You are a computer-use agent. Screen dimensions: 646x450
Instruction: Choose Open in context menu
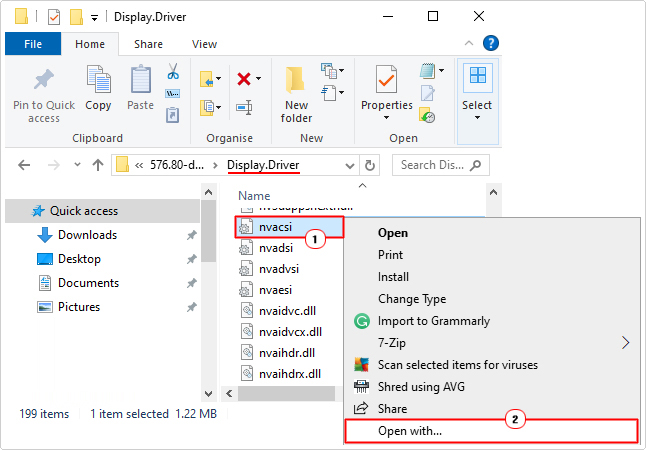pos(492,233)
